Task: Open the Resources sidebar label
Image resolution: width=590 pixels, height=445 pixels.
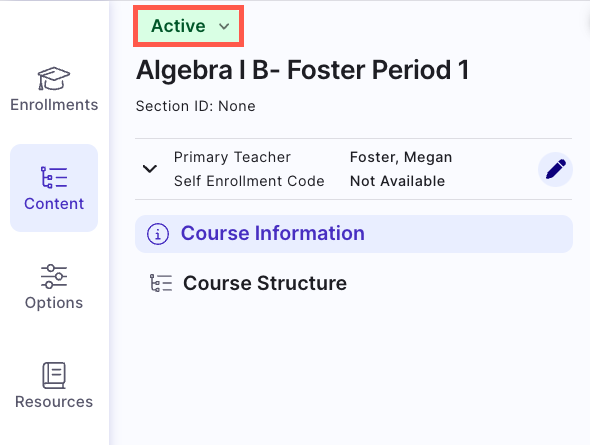Action: click(x=54, y=402)
